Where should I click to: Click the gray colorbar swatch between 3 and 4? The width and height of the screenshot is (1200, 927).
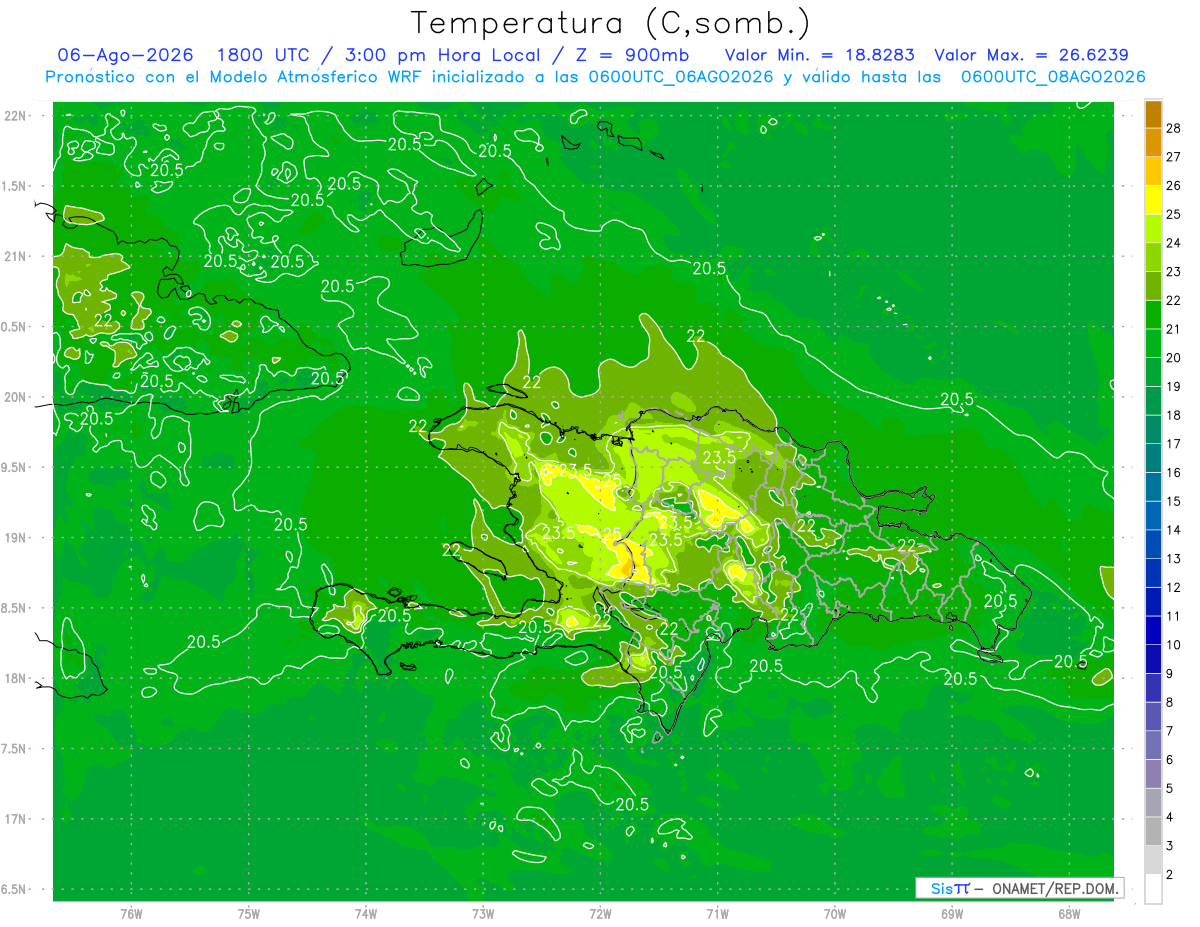pos(1153,832)
